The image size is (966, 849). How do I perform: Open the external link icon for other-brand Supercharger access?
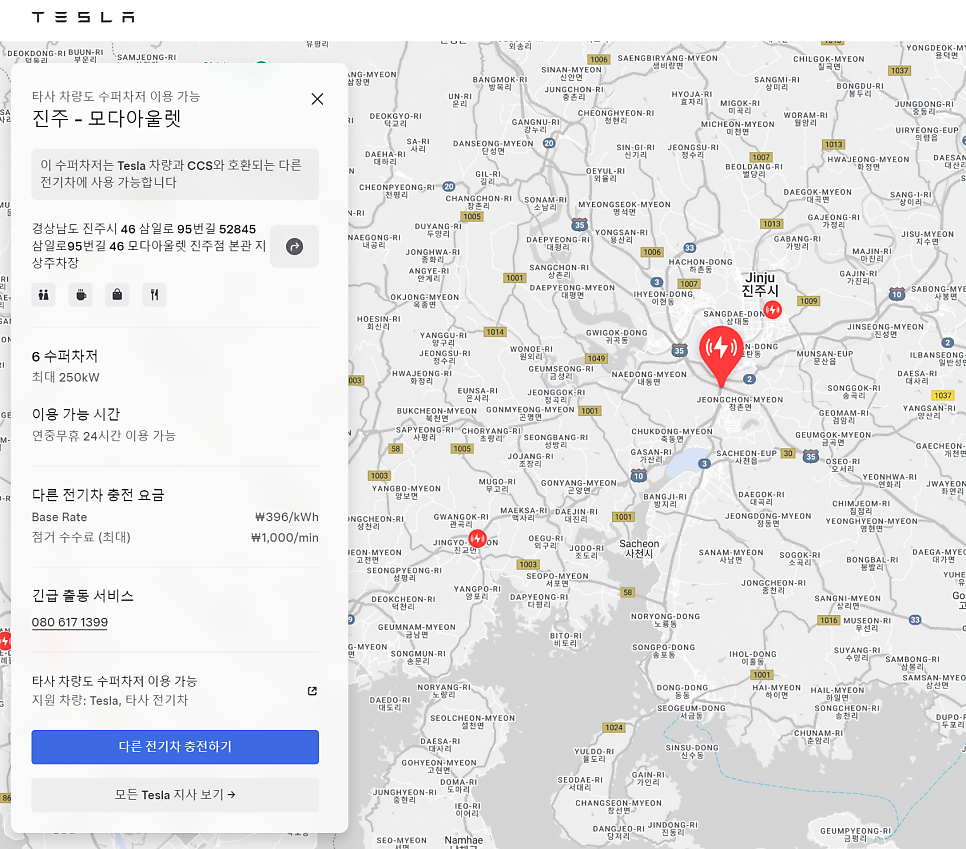tap(312, 691)
